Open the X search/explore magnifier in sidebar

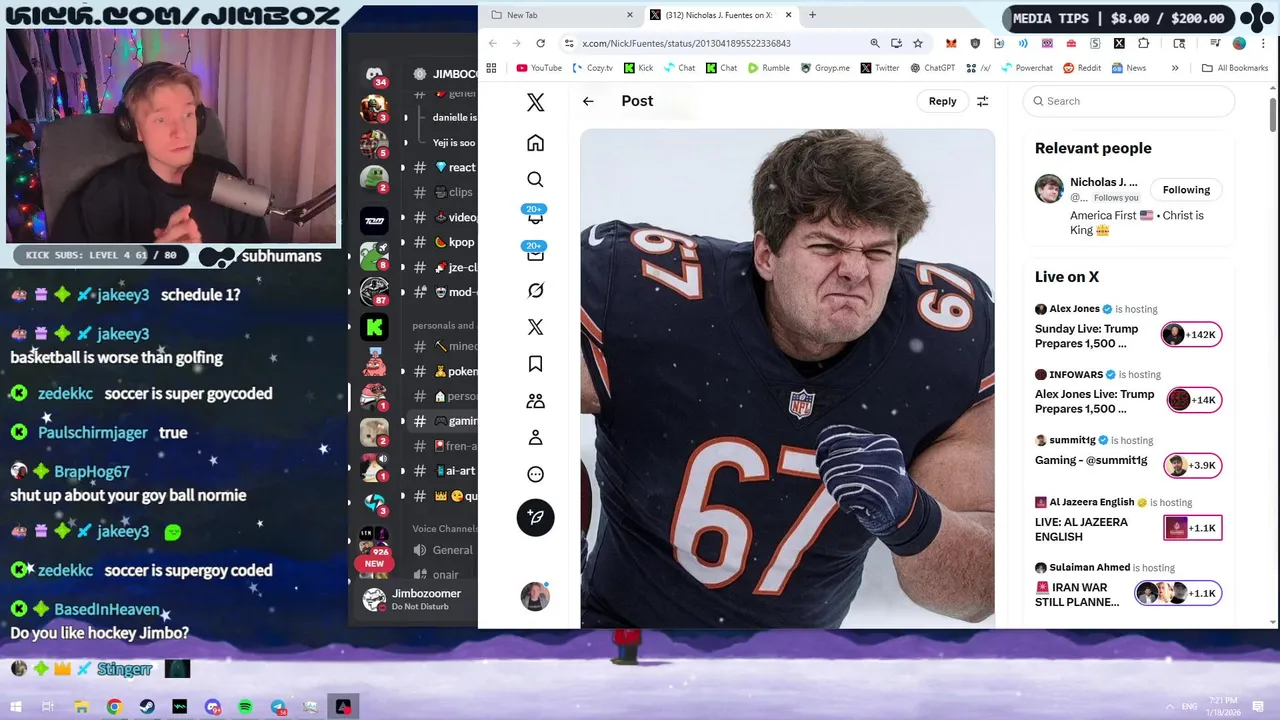click(535, 180)
